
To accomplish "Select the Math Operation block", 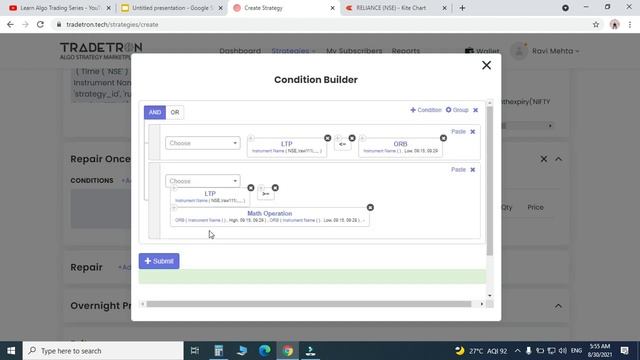I will click(270, 217).
